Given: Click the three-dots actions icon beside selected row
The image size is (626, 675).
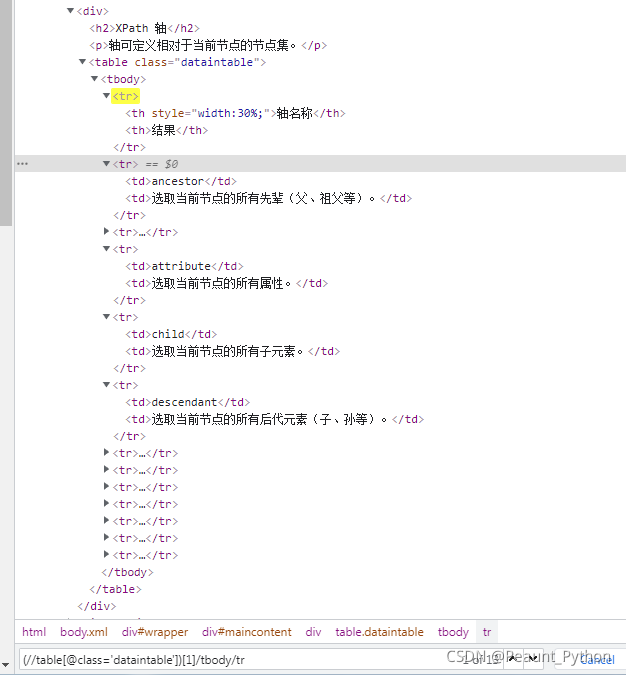Looking at the screenshot, I should tap(22, 164).
